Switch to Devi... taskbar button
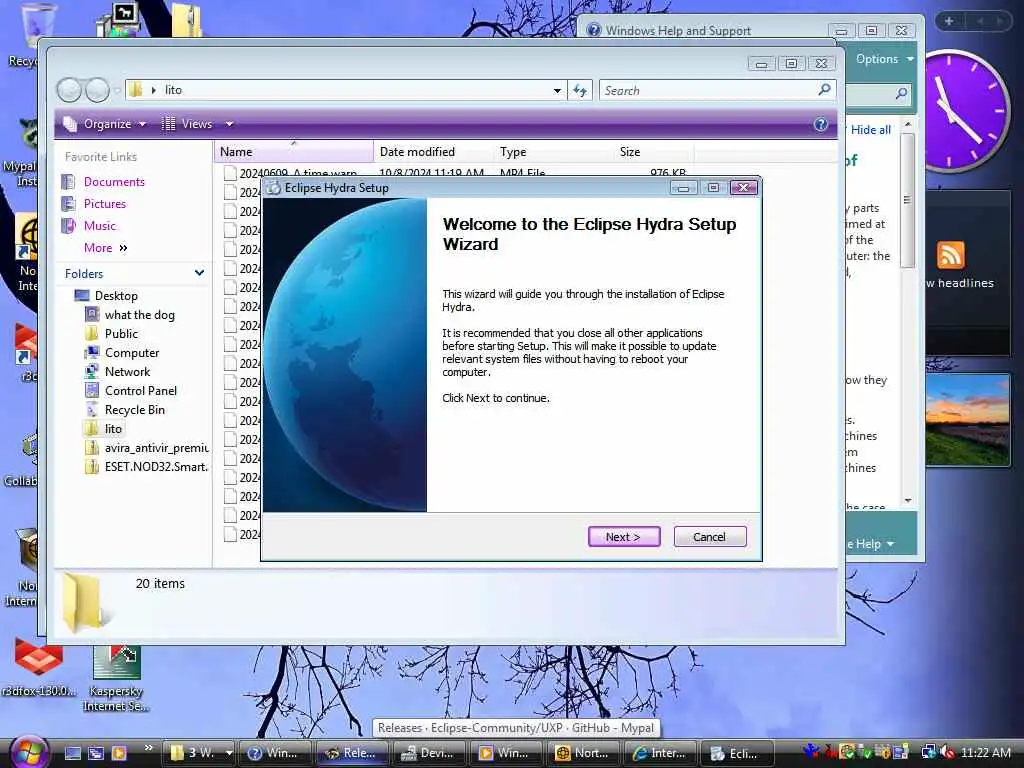This screenshot has width=1024, height=768. point(429,753)
